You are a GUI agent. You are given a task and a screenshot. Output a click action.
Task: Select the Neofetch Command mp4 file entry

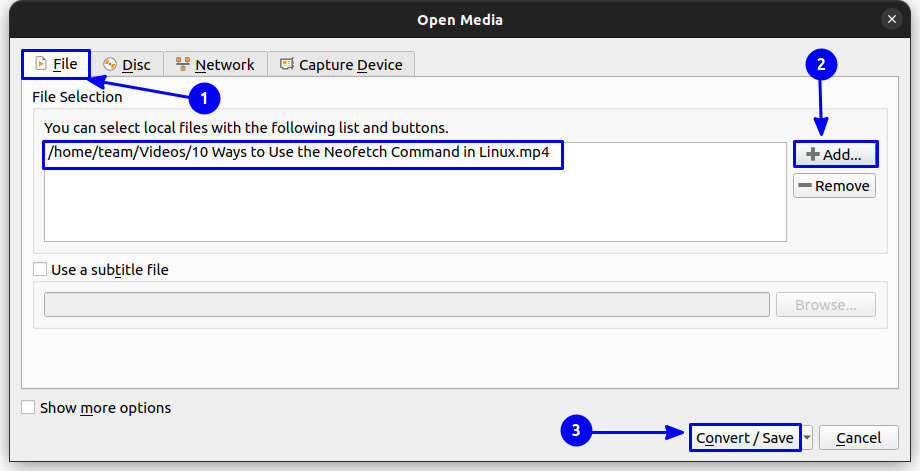point(302,155)
